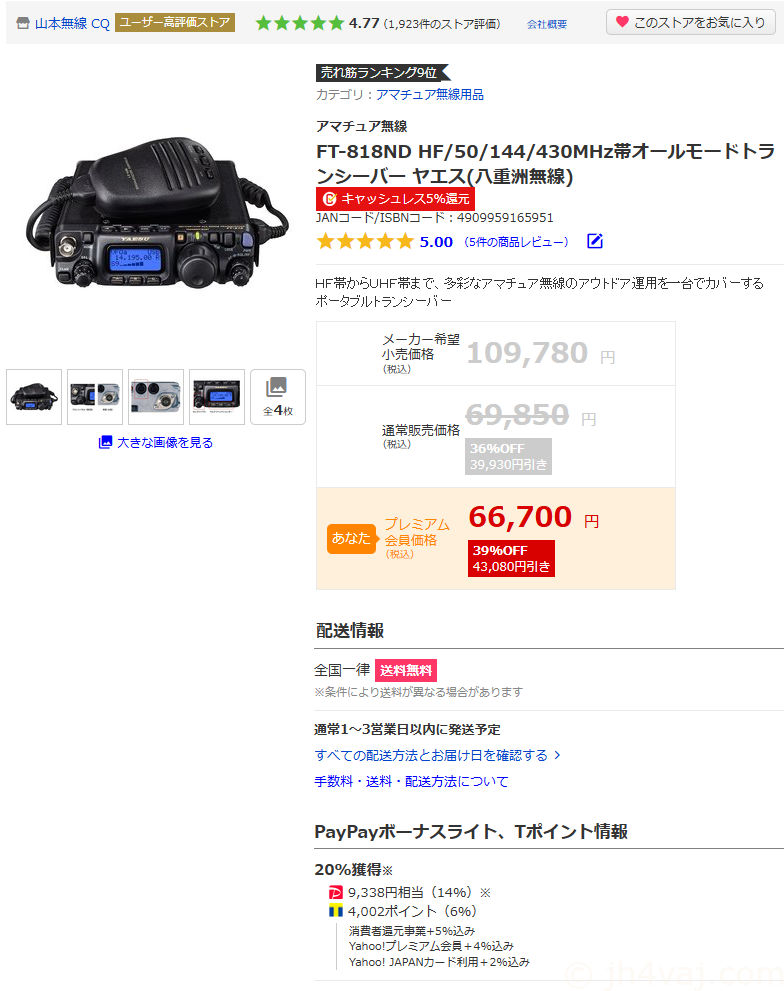The image size is (784, 991).
Task: Click the cashless 5% rebate badge
Action: (x=395, y=198)
